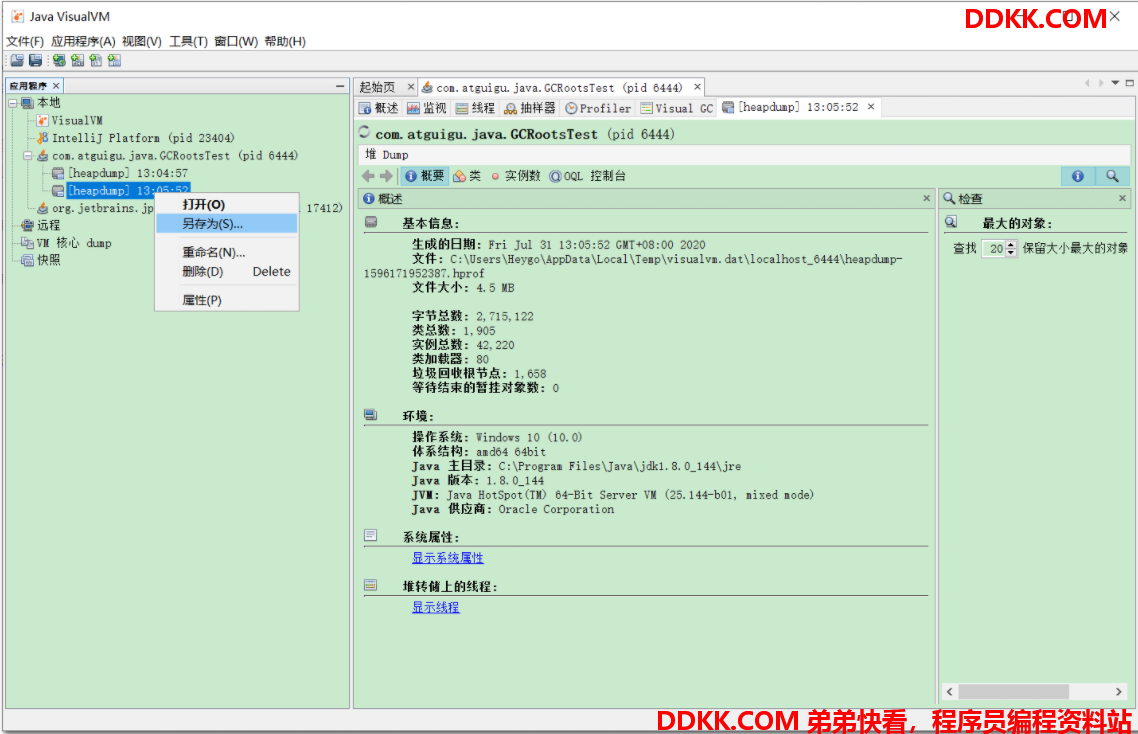Open the 视图(V) menu

(x=142, y=41)
